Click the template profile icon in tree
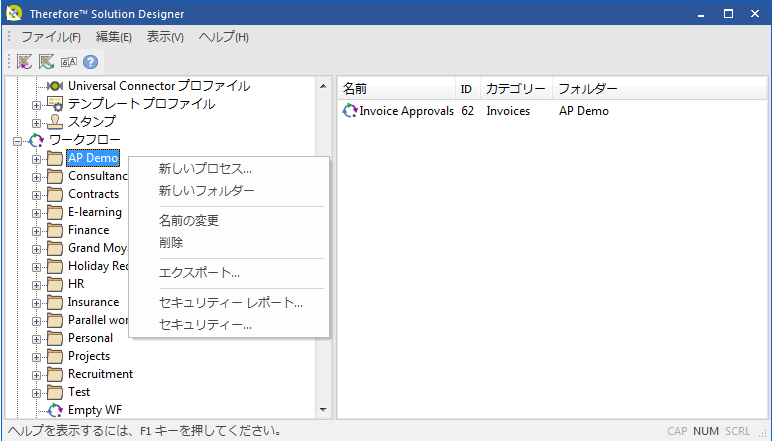This screenshot has height=441, width=774. [55, 104]
